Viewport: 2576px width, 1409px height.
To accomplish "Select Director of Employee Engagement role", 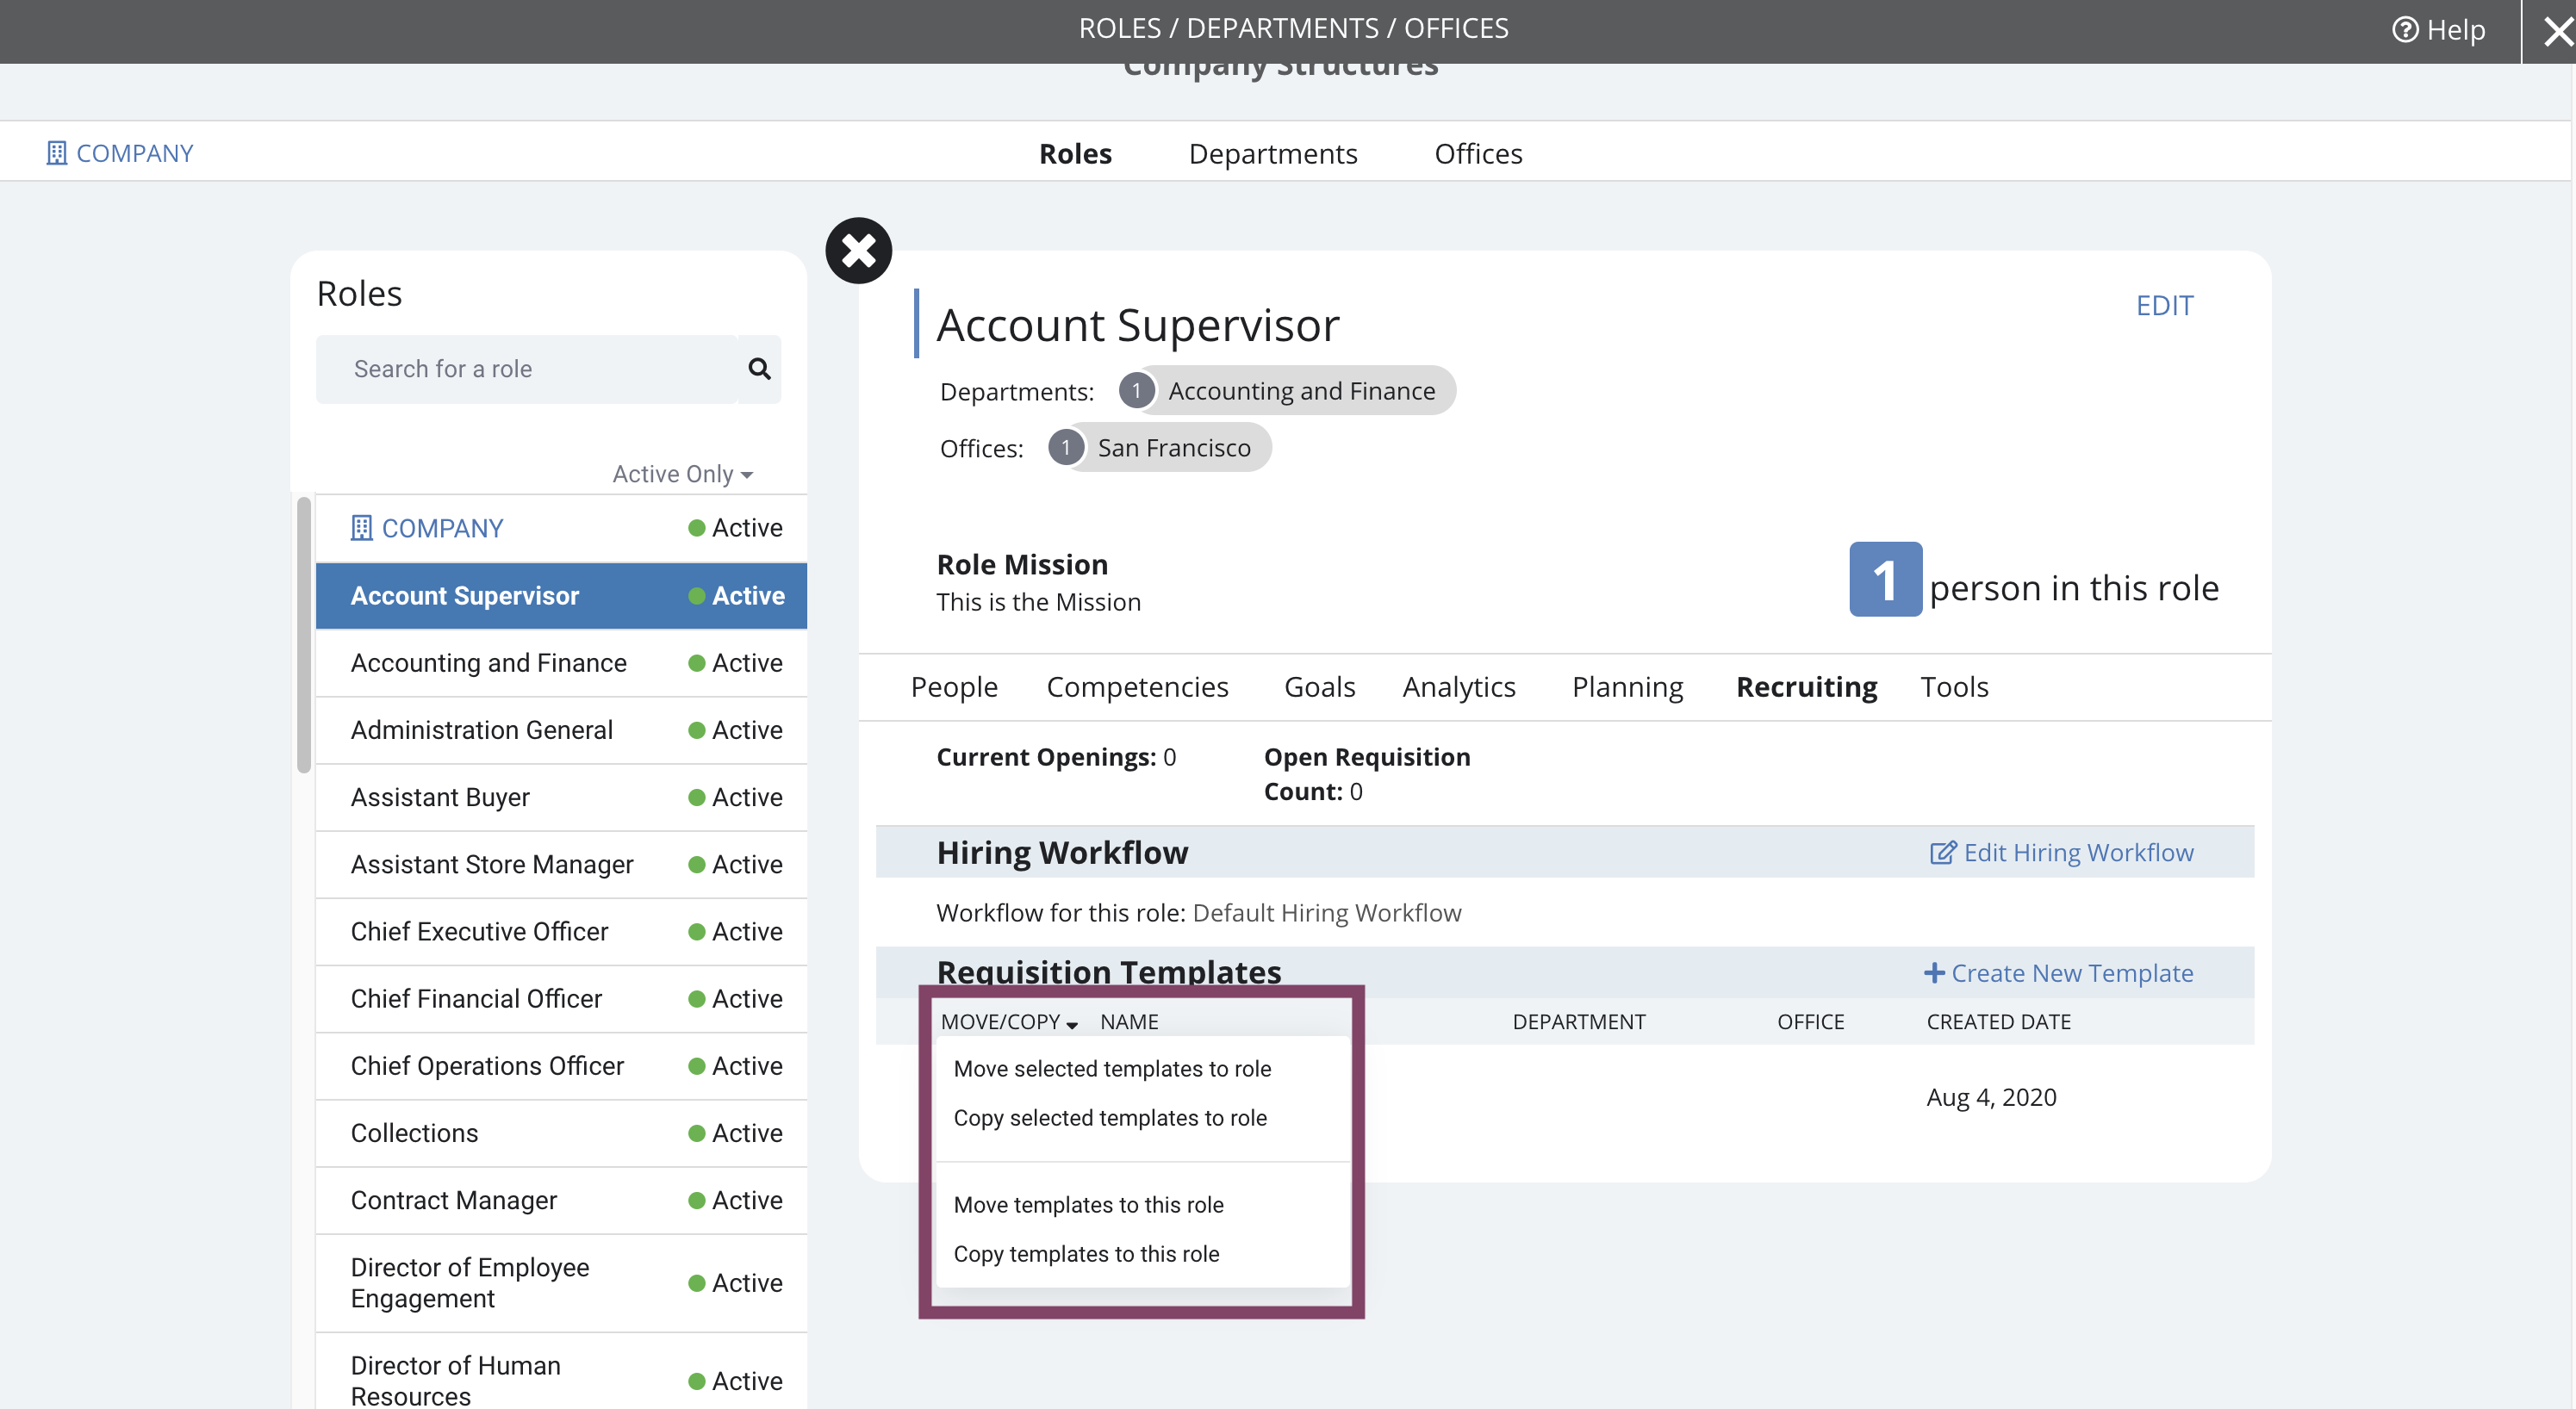I will pyautogui.click(x=561, y=1283).
